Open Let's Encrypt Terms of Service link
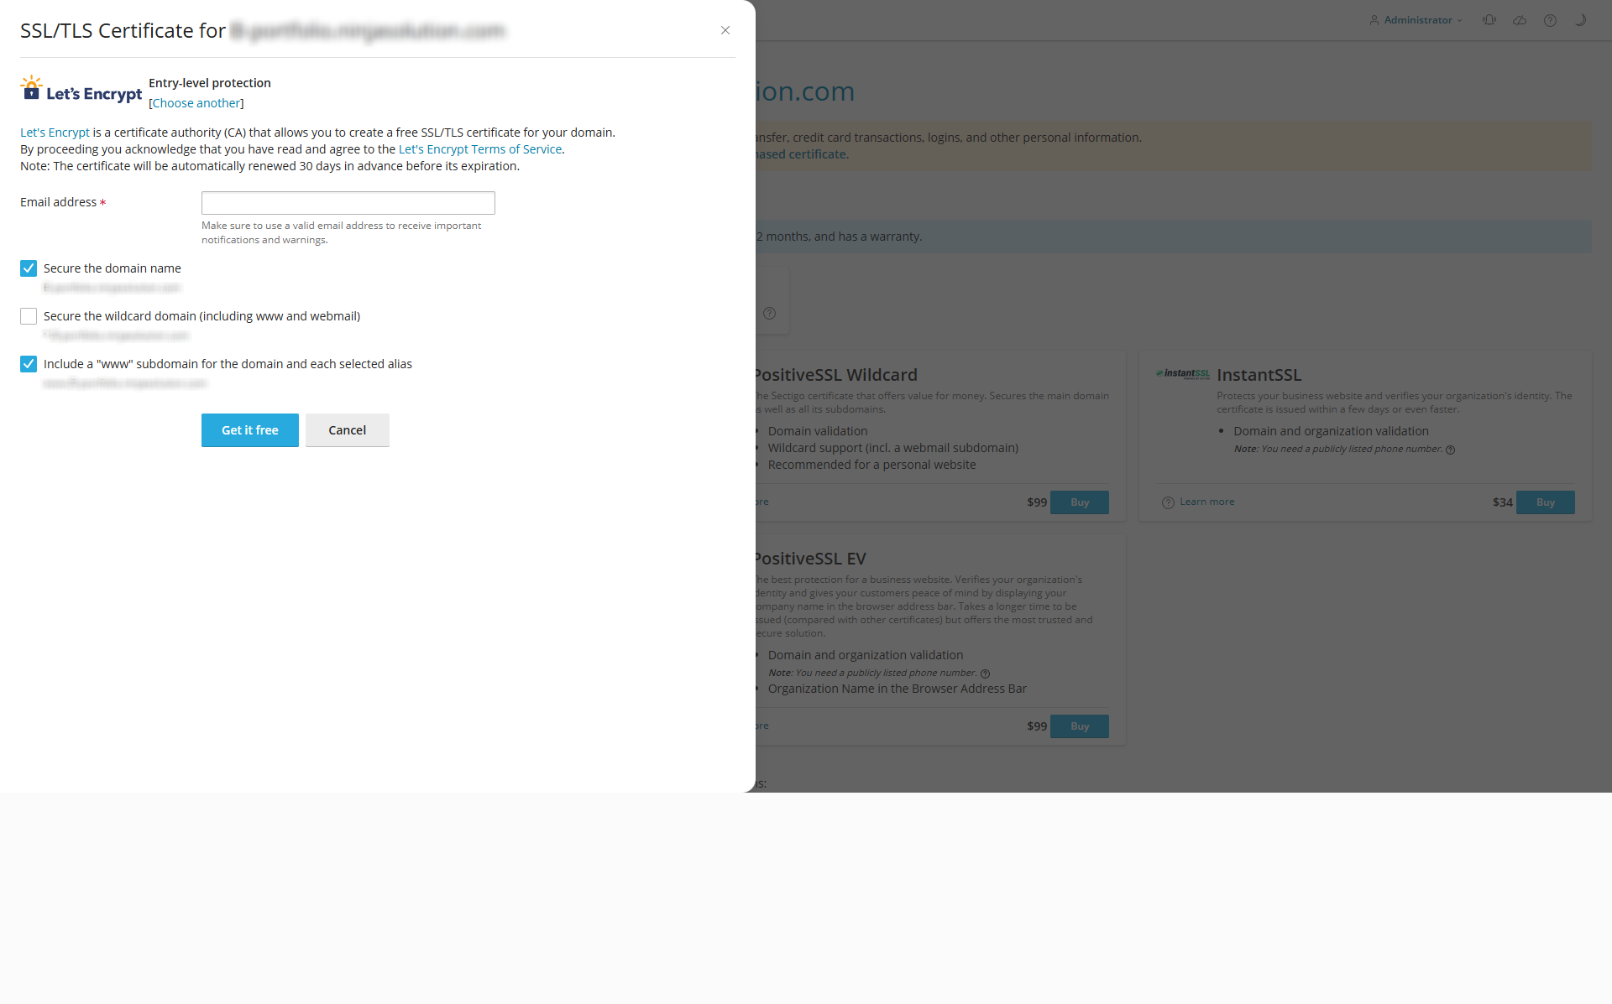The image size is (1612, 1004). pyautogui.click(x=480, y=149)
